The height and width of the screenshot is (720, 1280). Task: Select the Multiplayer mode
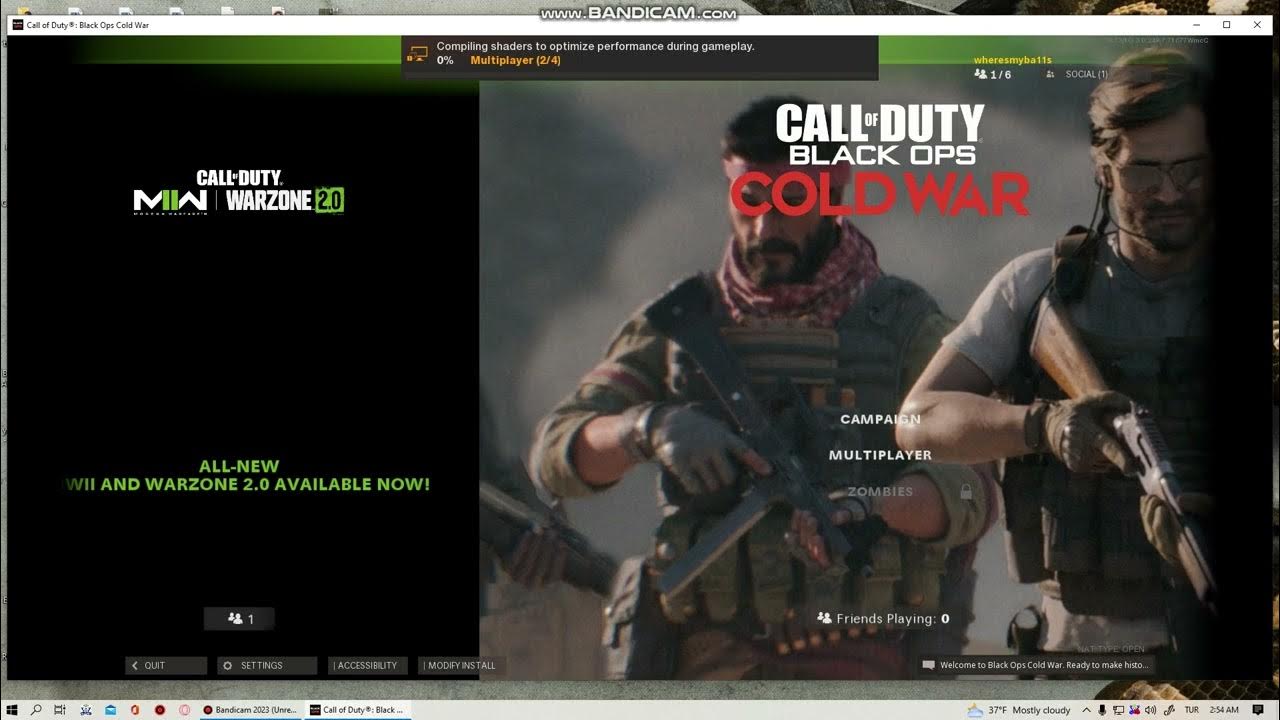click(x=880, y=455)
